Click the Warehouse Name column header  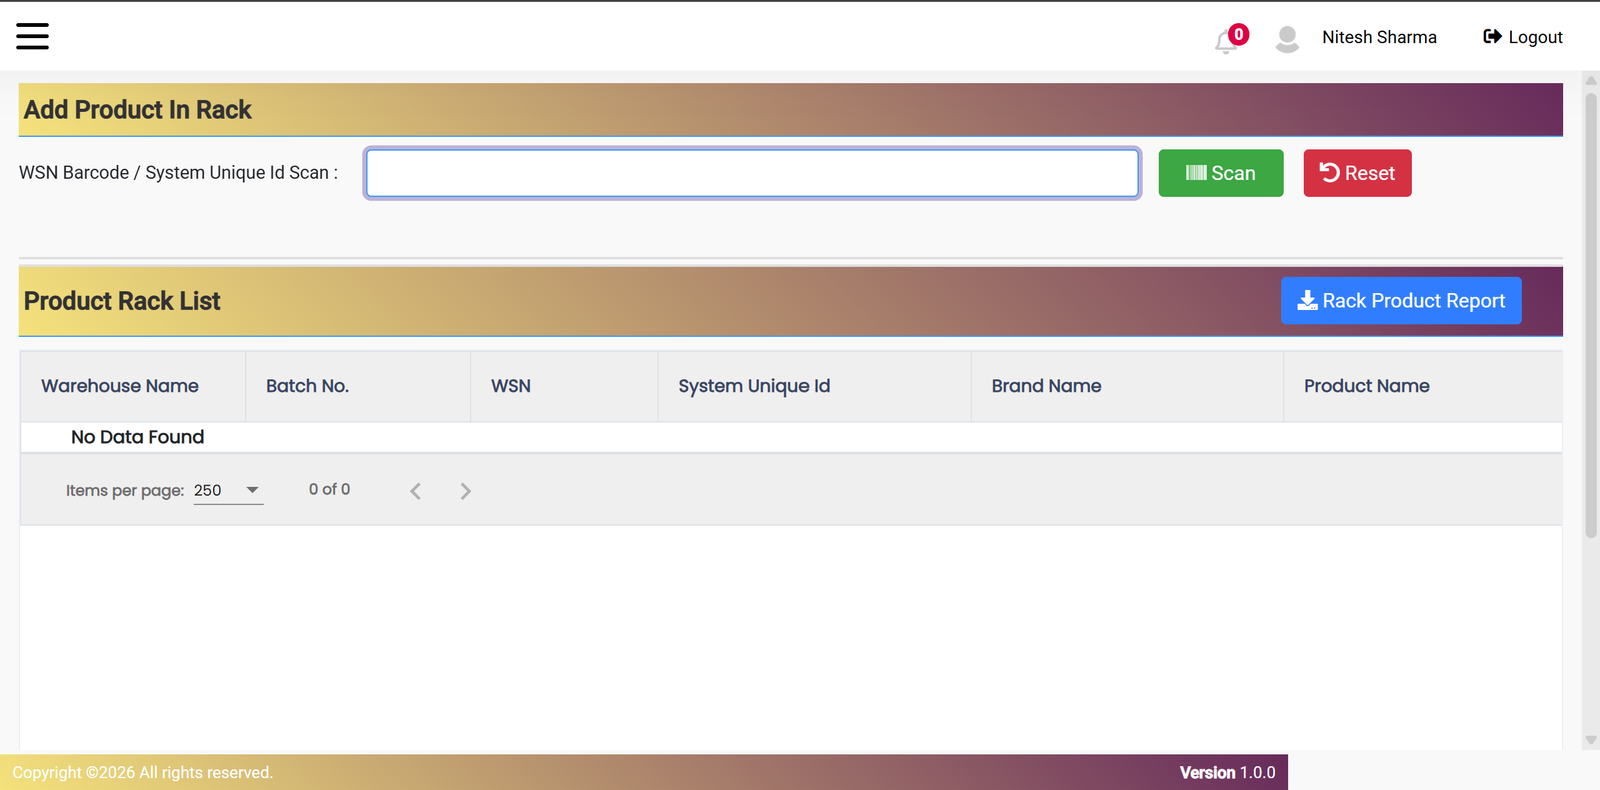(x=120, y=386)
